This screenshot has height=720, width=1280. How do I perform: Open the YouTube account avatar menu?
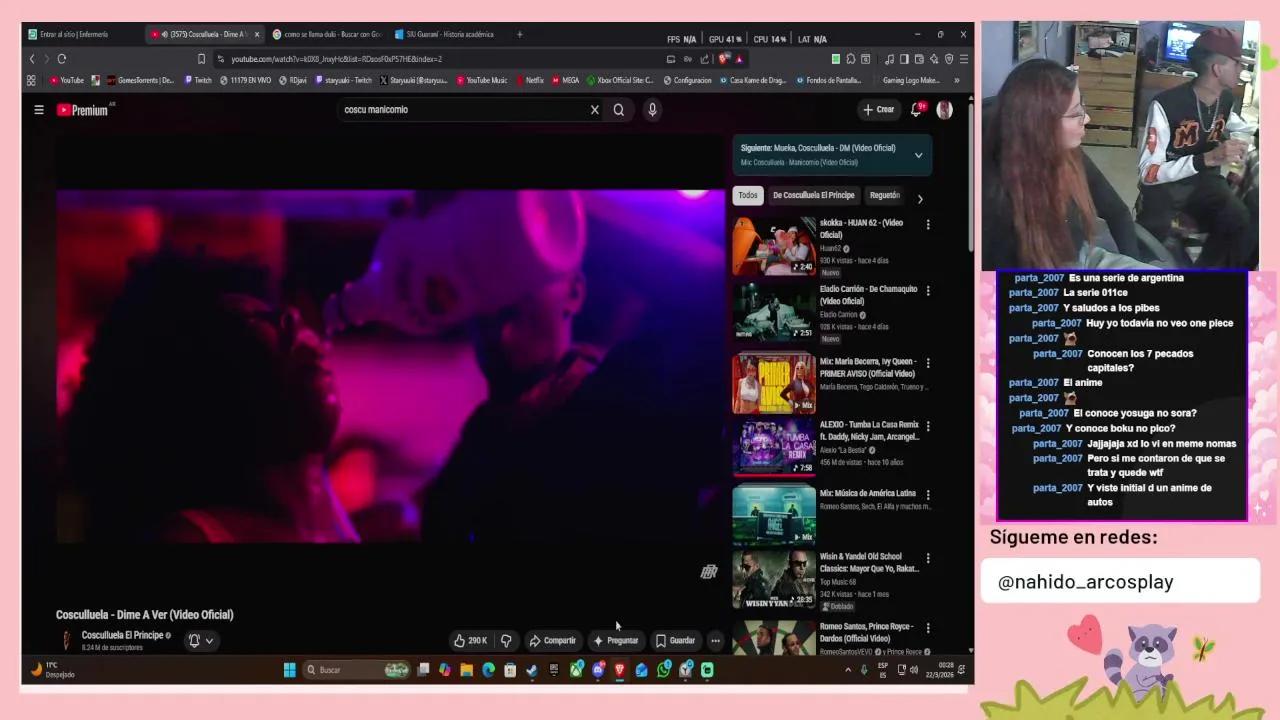(944, 110)
